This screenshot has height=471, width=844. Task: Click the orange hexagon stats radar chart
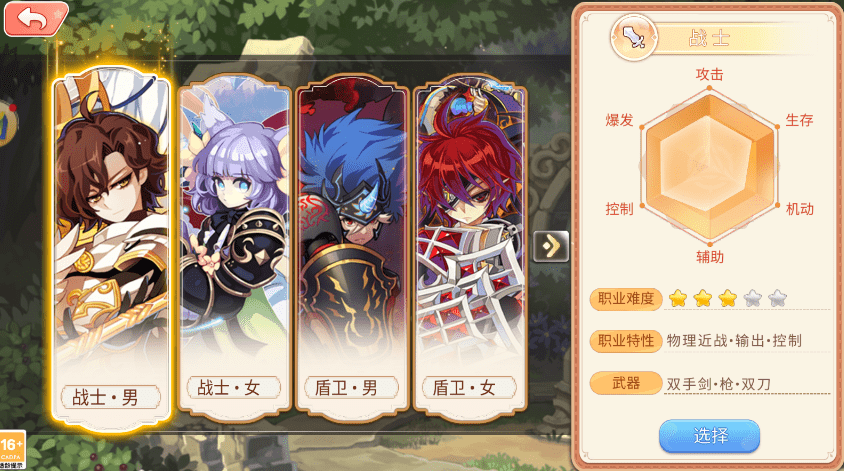(709, 166)
